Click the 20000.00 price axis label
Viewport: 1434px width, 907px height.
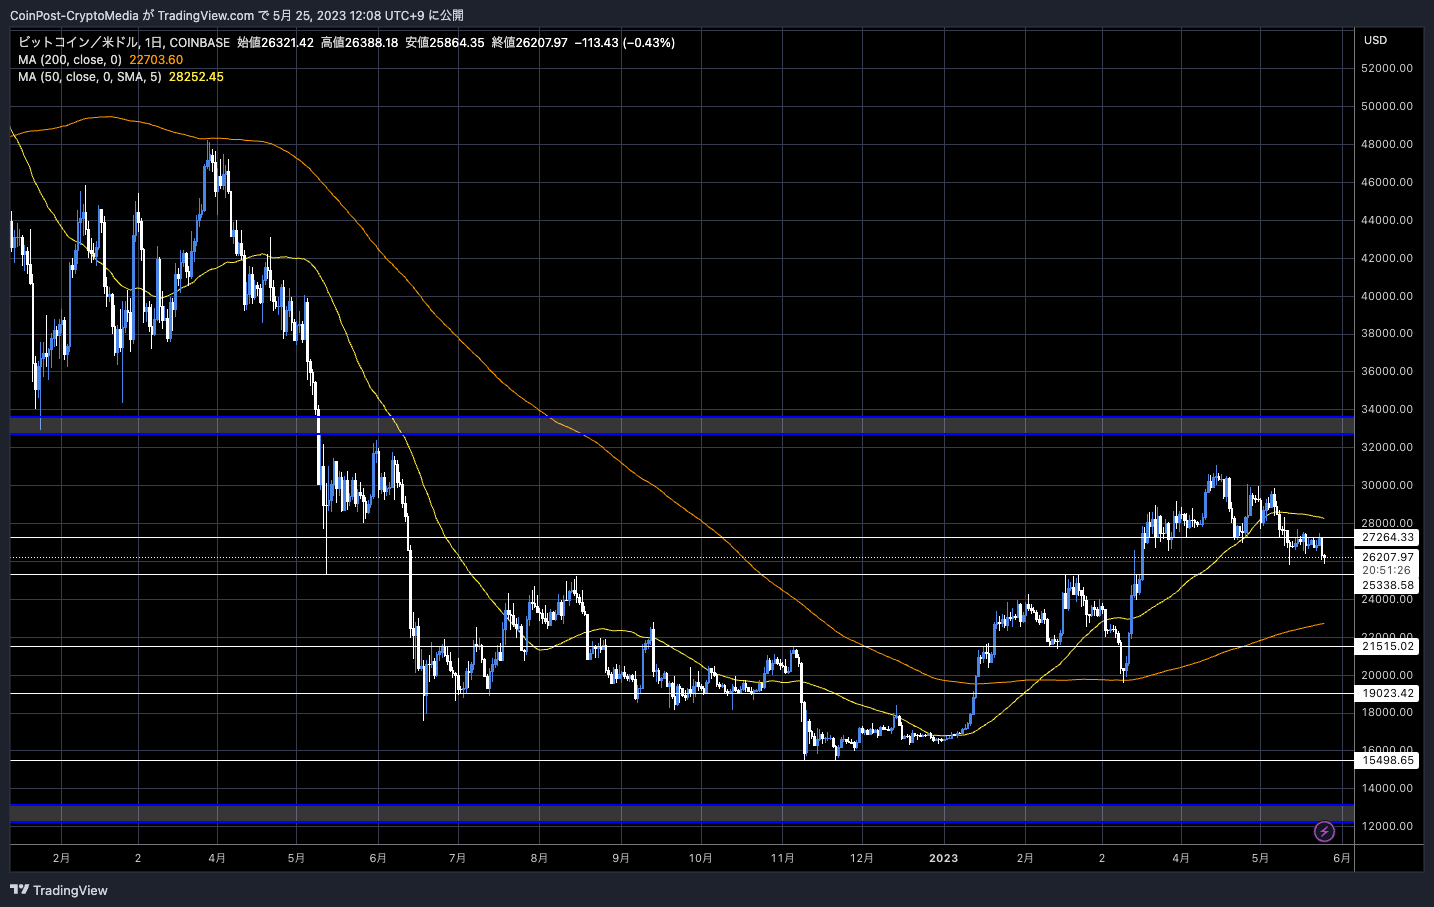coord(1387,675)
